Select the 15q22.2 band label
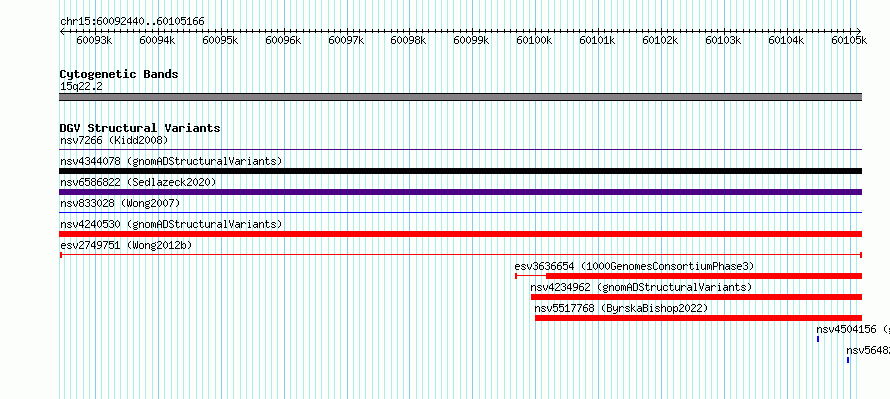The width and height of the screenshot is (890, 399). click(x=81, y=86)
